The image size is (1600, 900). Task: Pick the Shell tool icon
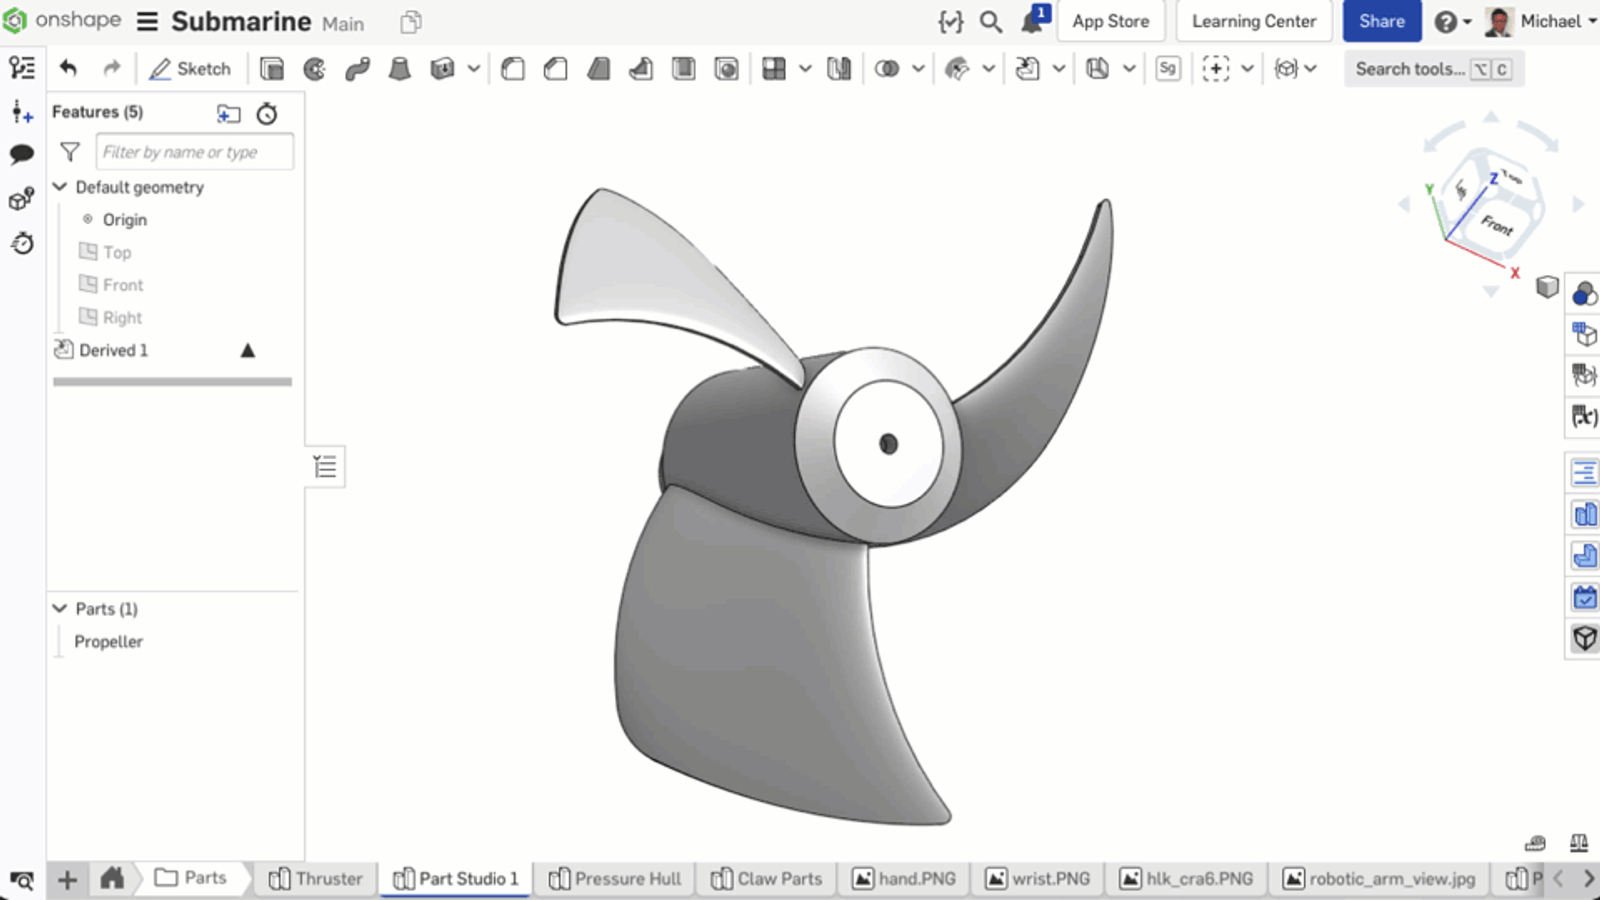click(x=684, y=69)
